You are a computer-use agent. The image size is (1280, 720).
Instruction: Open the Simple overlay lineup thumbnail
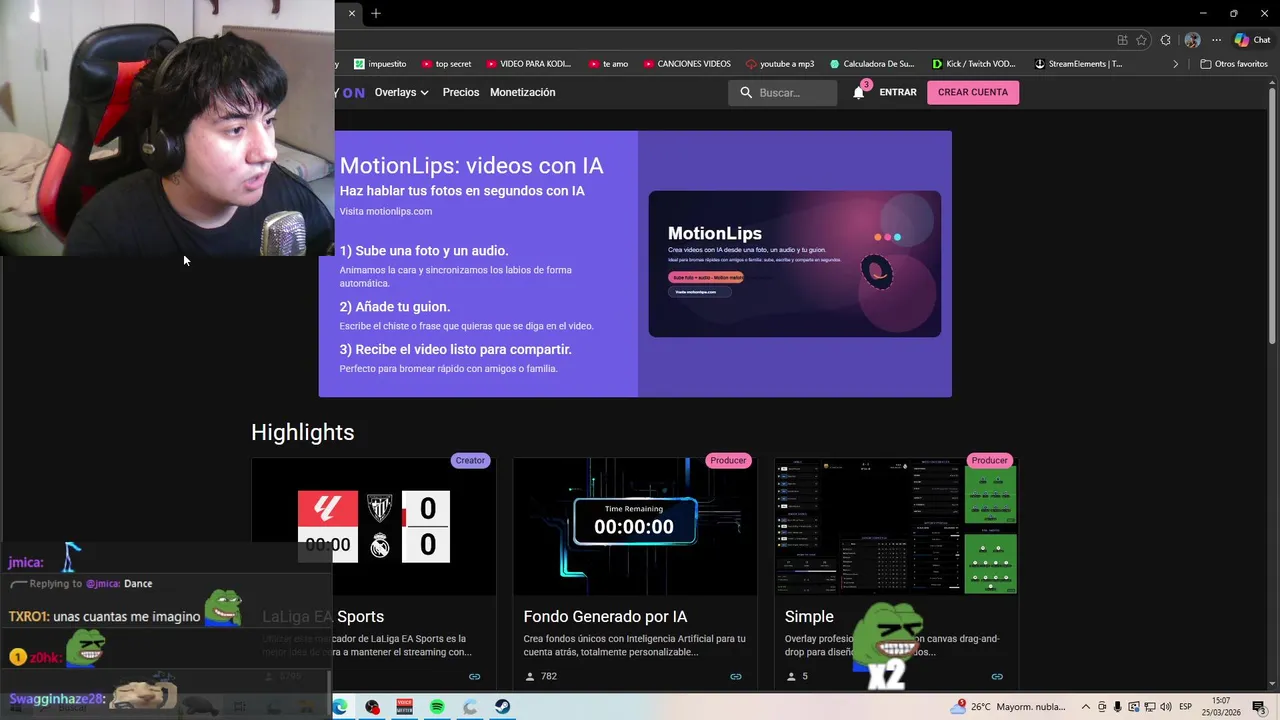click(896, 527)
